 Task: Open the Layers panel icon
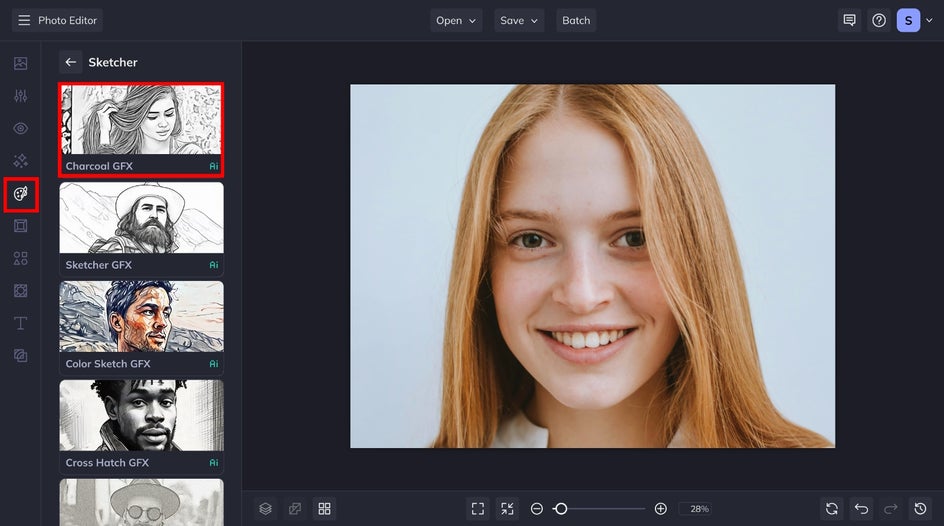pyautogui.click(x=265, y=509)
